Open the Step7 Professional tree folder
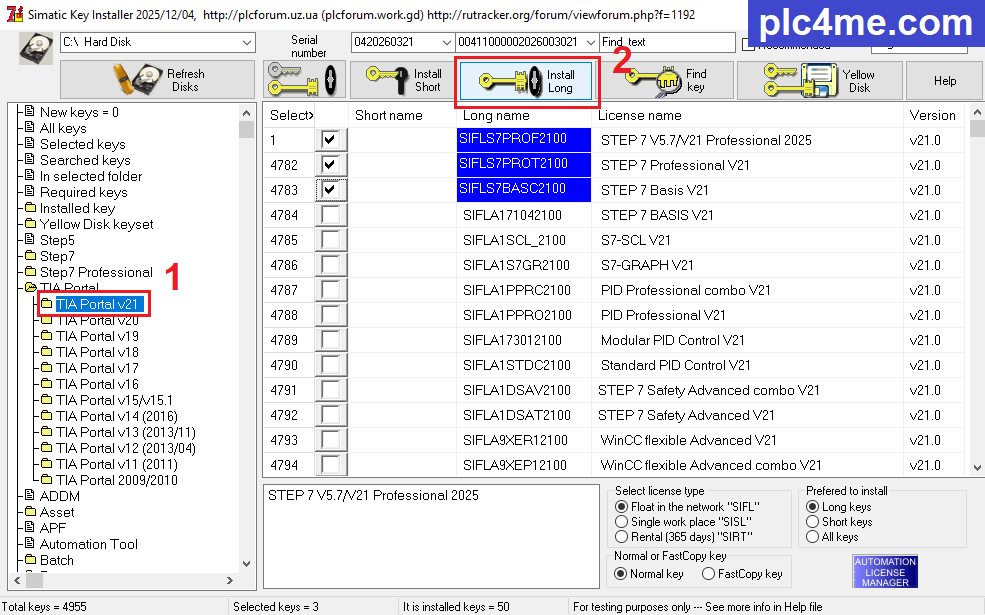Image resolution: width=985 pixels, height=615 pixels. 95,272
